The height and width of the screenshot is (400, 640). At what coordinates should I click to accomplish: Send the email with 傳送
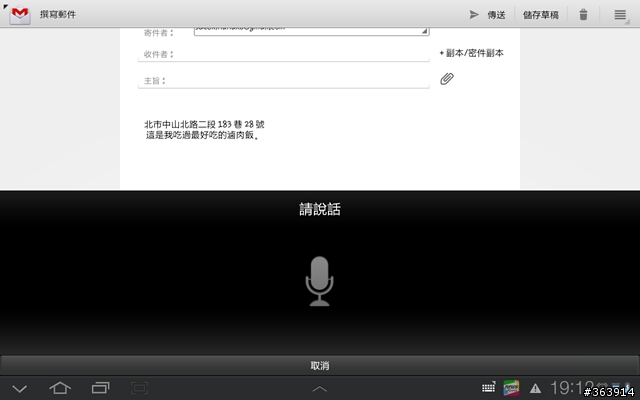pyautogui.click(x=487, y=15)
